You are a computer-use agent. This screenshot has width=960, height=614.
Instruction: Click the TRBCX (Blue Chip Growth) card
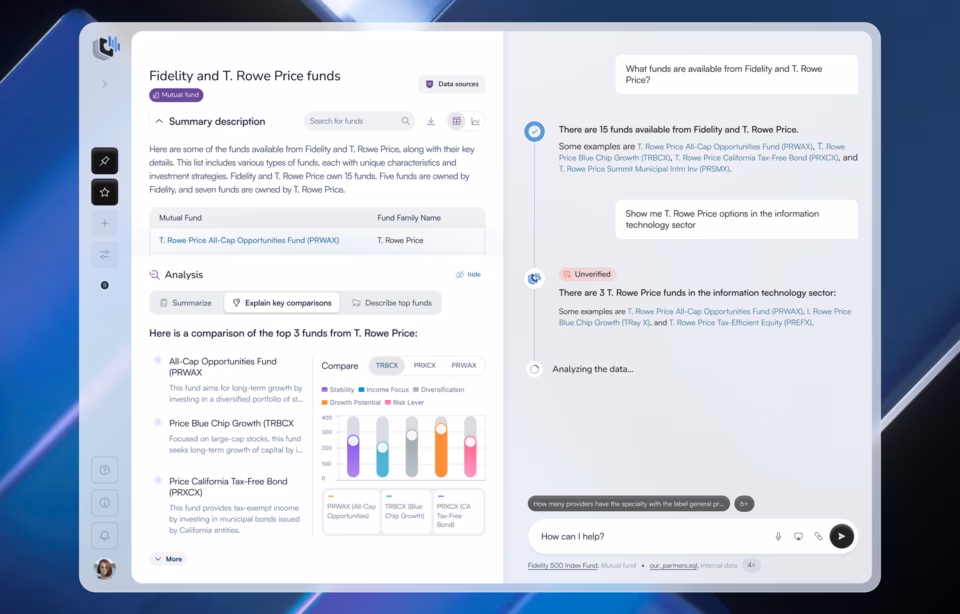pyautogui.click(x=405, y=512)
